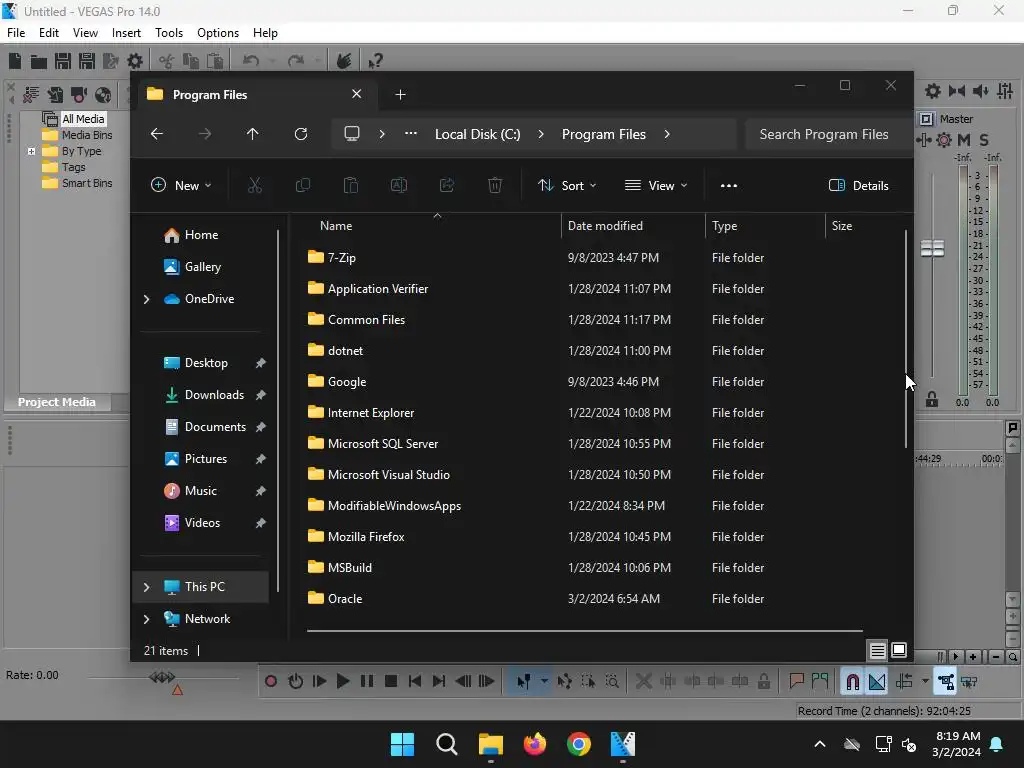Image resolution: width=1024 pixels, height=768 pixels.
Task: Click the playback Rate scrub slider
Action: [163, 678]
